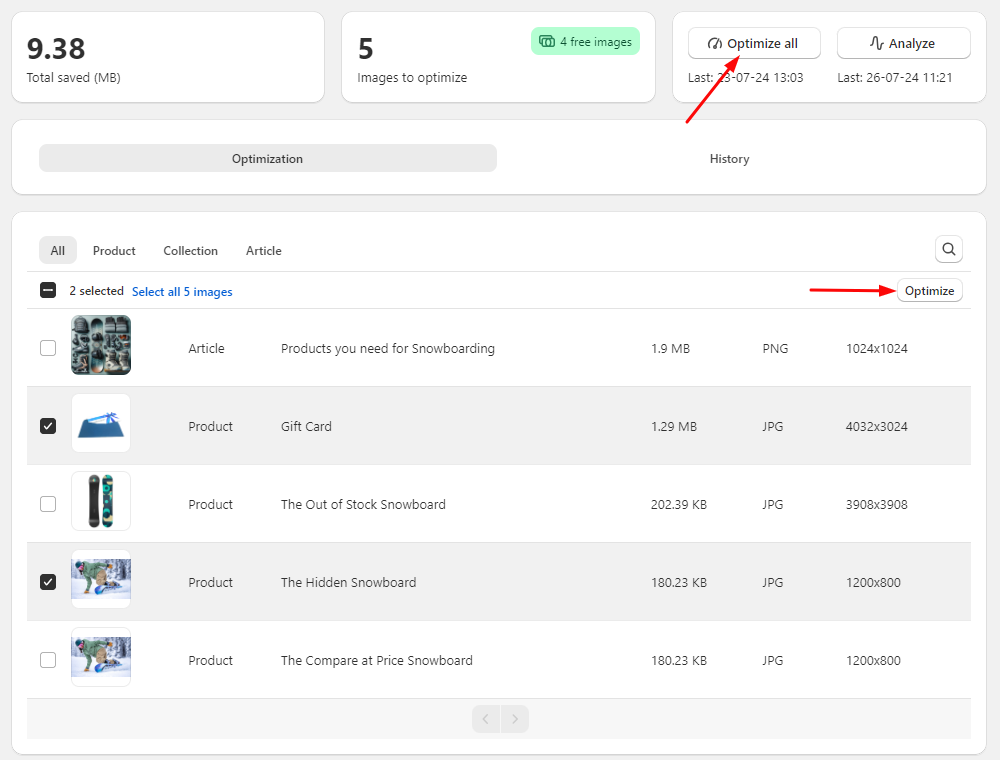The image size is (1000, 760).
Task: Open search with the magnifier icon
Action: pyautogui.click(x=948, y=249)
